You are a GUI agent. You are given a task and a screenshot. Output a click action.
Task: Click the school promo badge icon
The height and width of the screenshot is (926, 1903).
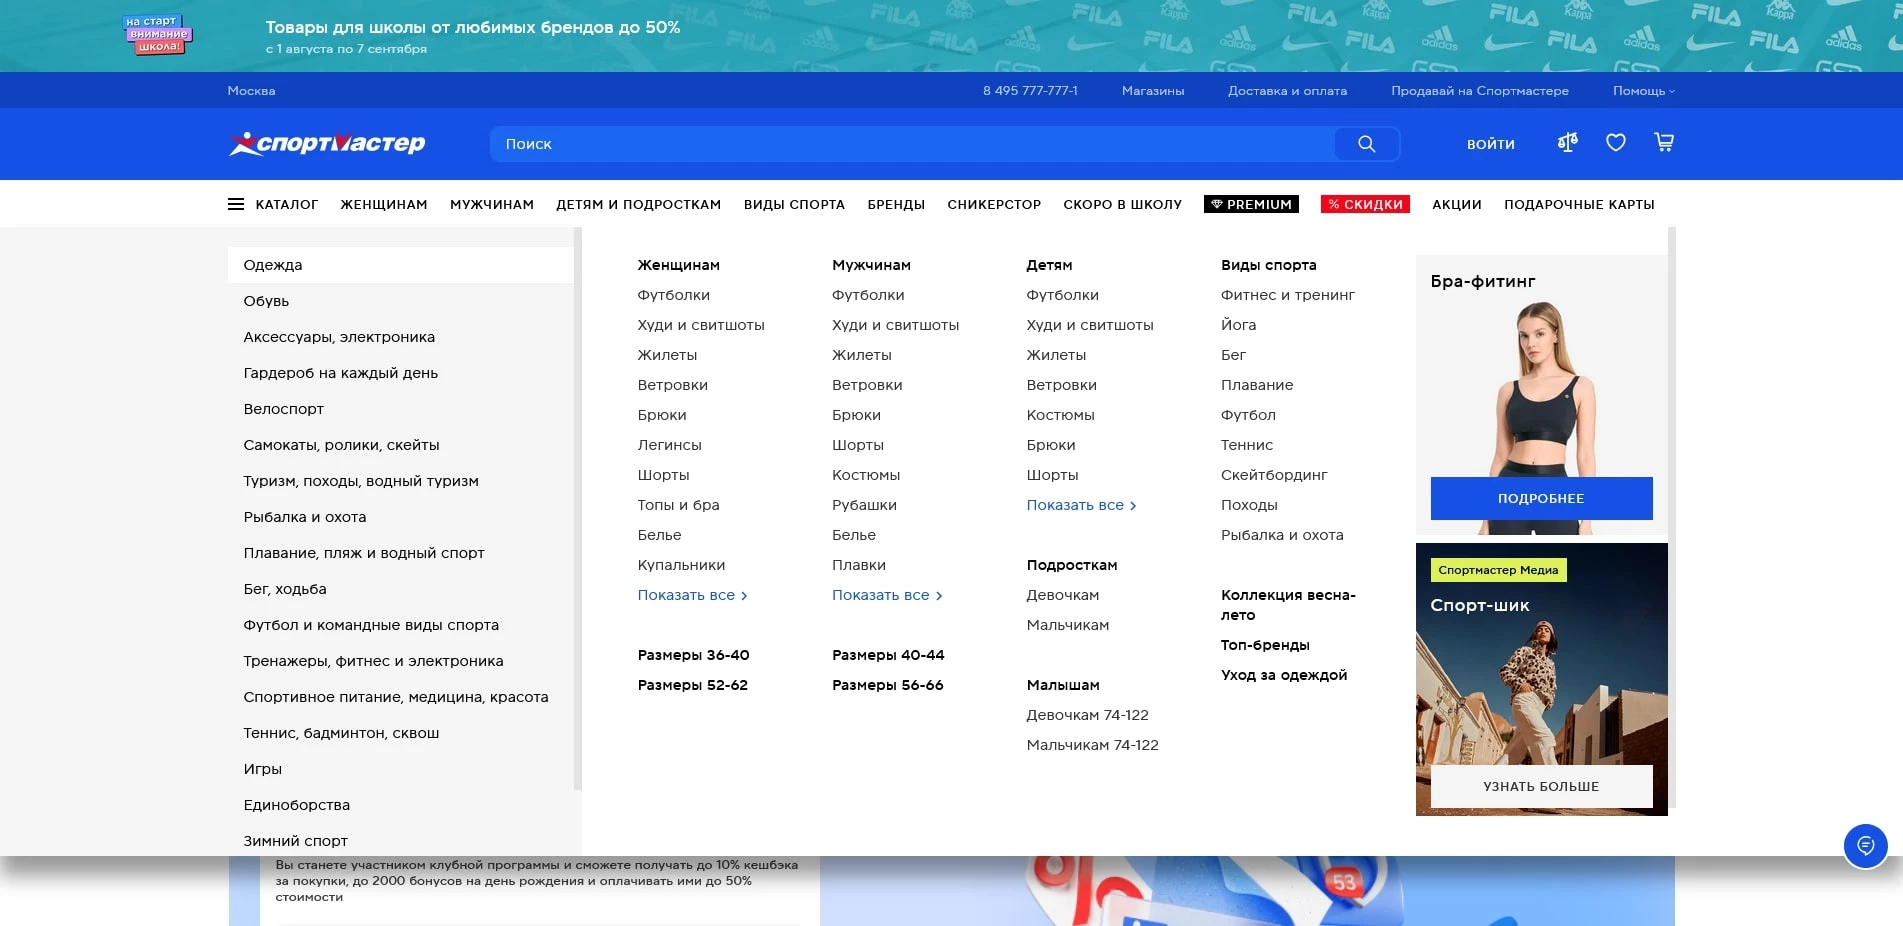(157, 35)
